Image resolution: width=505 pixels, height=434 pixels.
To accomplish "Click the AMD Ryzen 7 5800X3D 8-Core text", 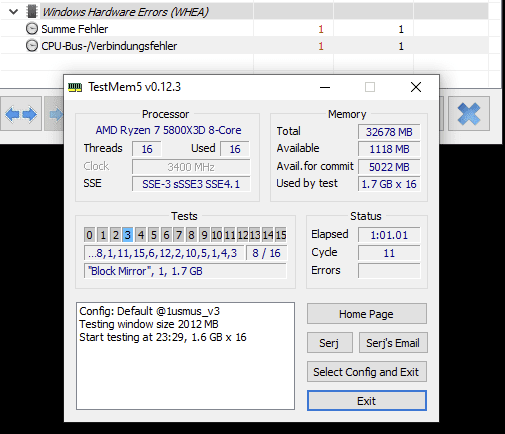I will tap(168, 130).
